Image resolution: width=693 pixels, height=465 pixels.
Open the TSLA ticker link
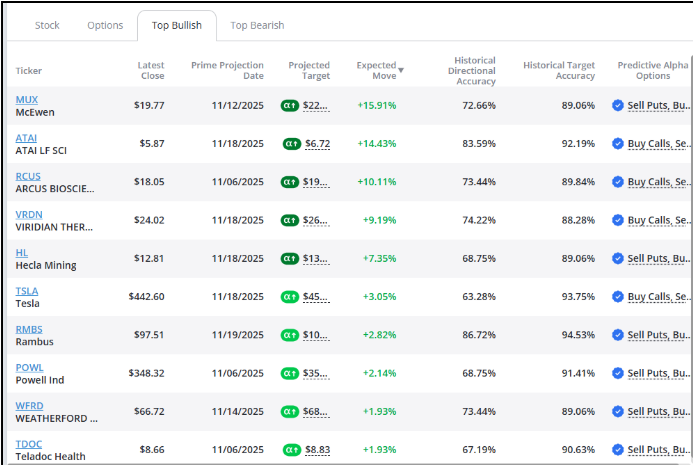pyautogui.click(x=27, y=291)
